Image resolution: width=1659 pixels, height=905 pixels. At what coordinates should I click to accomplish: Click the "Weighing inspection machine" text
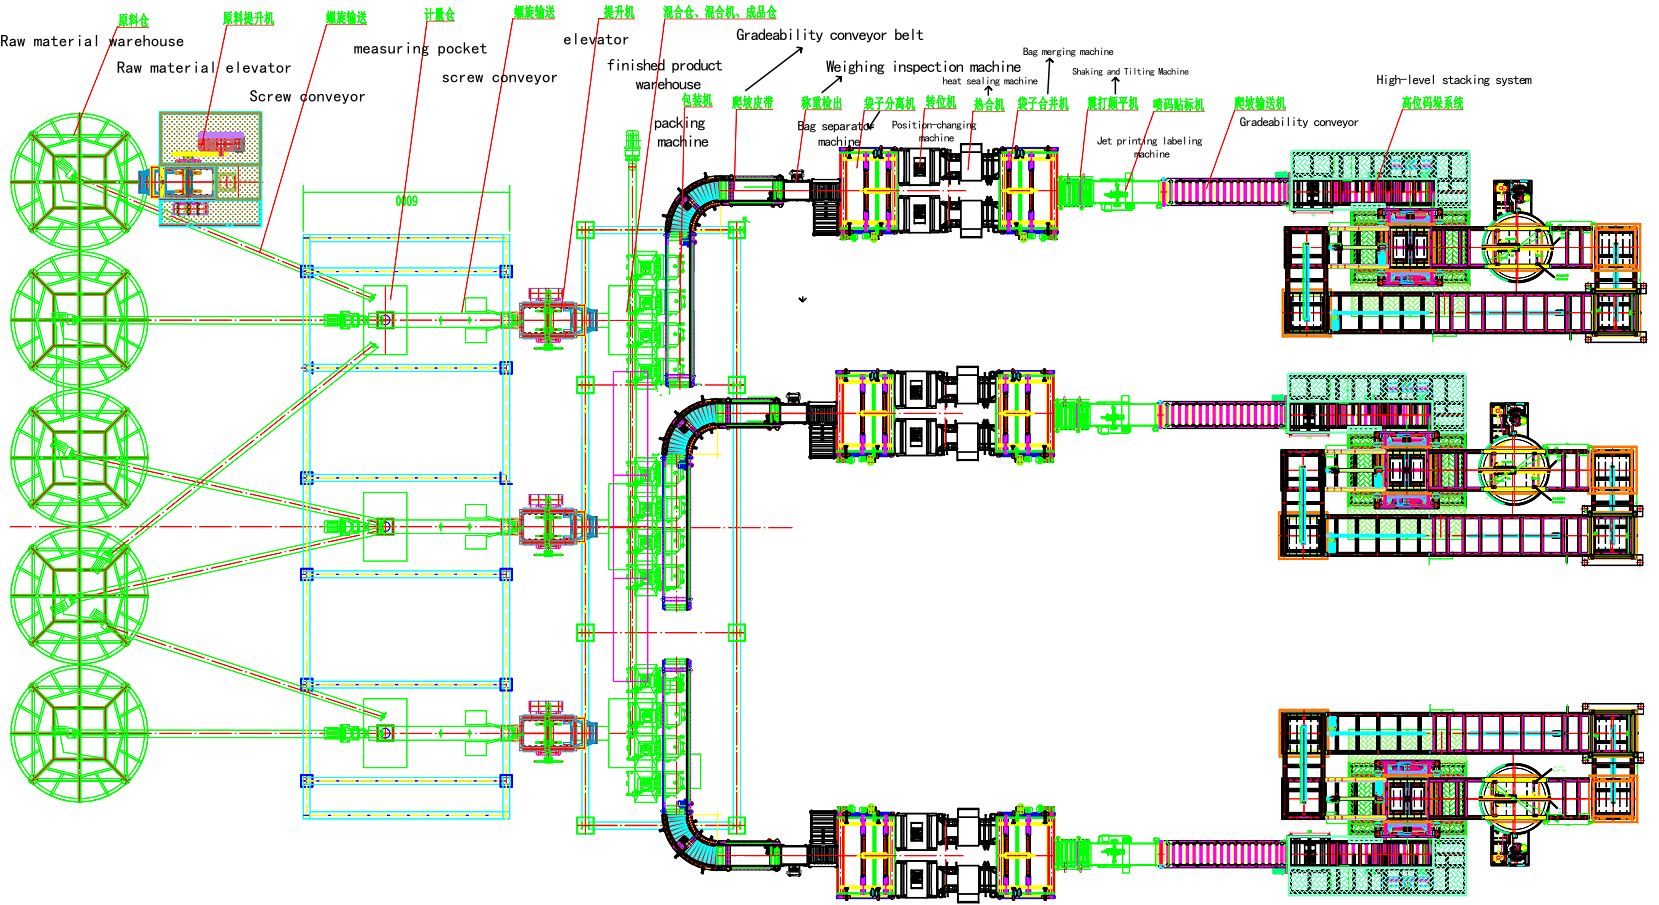923,67
